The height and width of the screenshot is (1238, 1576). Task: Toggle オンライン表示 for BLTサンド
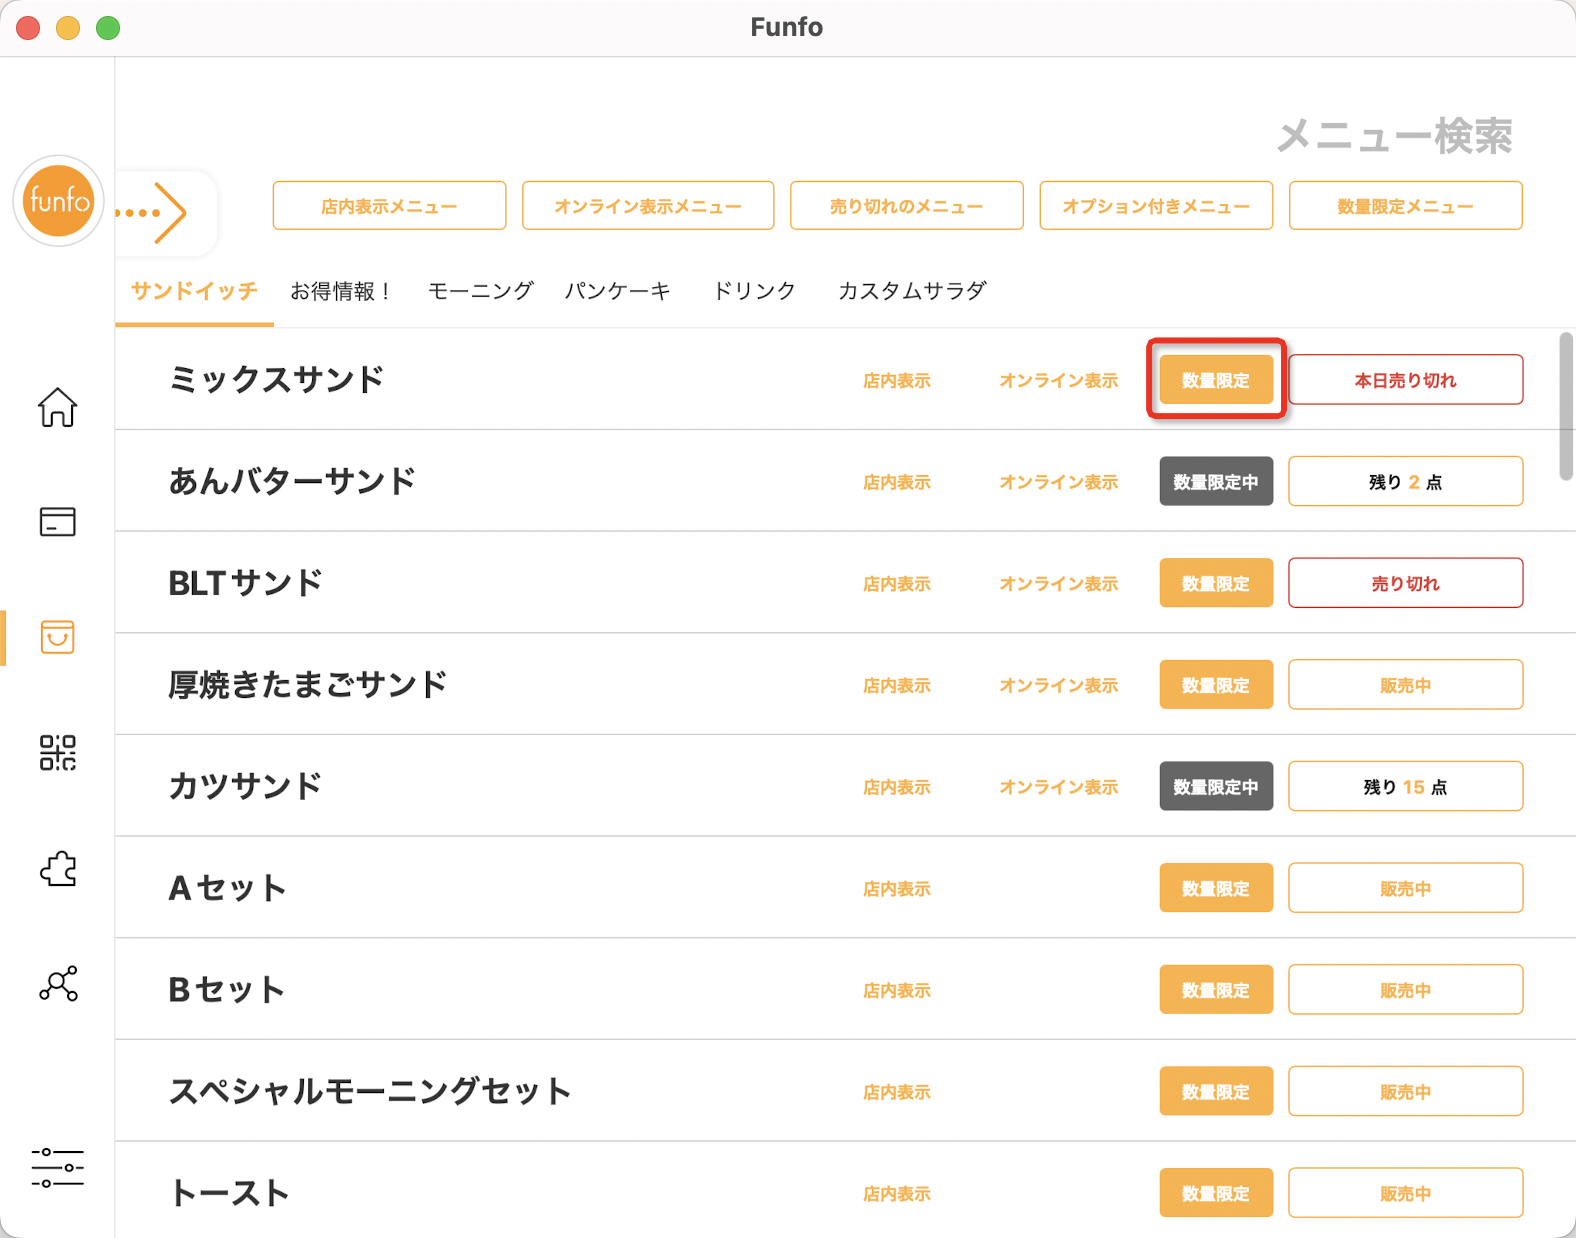click(1059, 584)
